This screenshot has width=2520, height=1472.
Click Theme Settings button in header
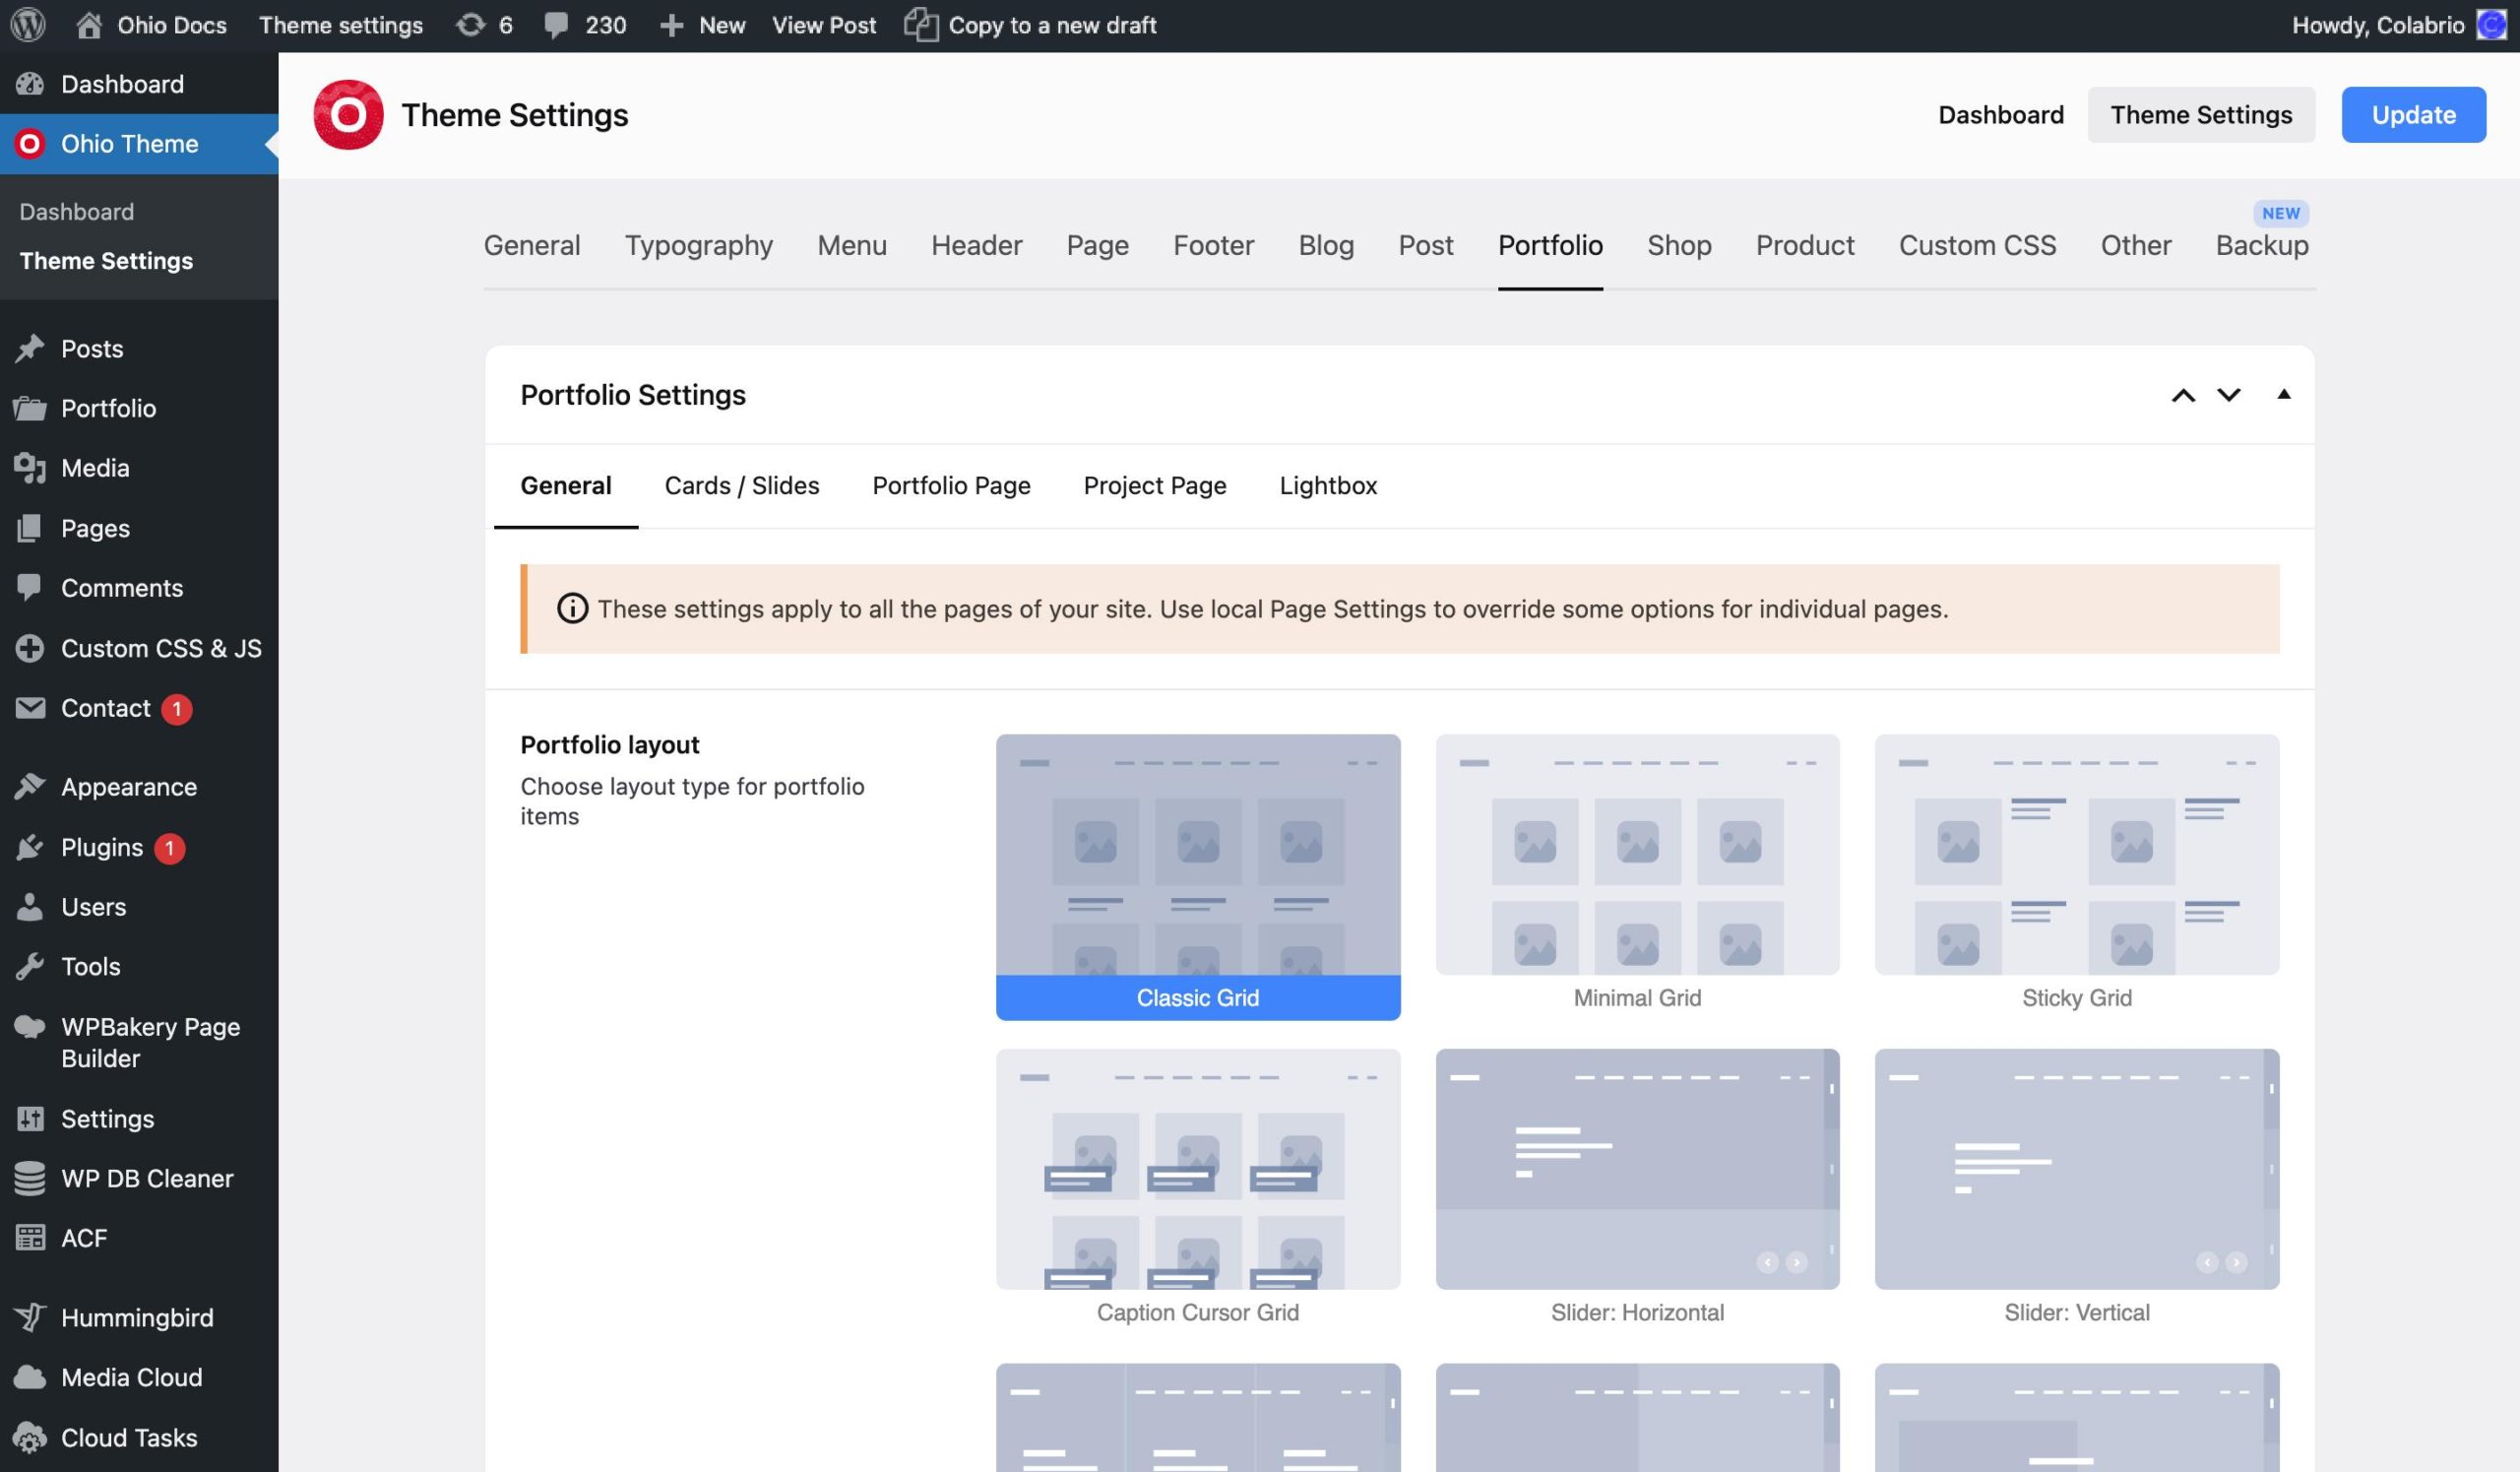click(x=2201, y=115)
